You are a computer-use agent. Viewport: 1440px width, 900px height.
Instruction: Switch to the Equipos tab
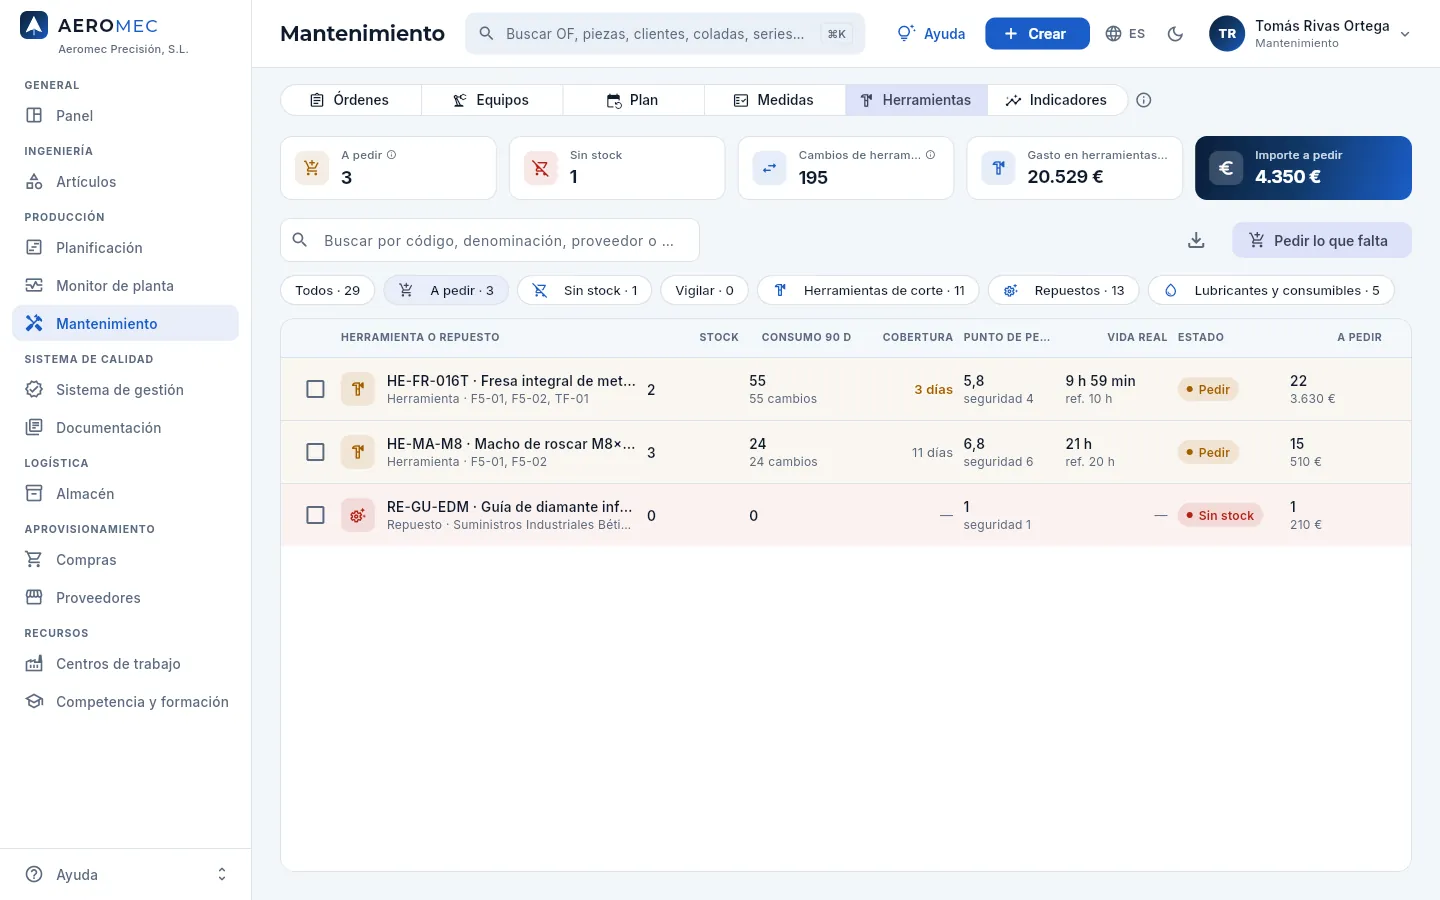[492, 100]
